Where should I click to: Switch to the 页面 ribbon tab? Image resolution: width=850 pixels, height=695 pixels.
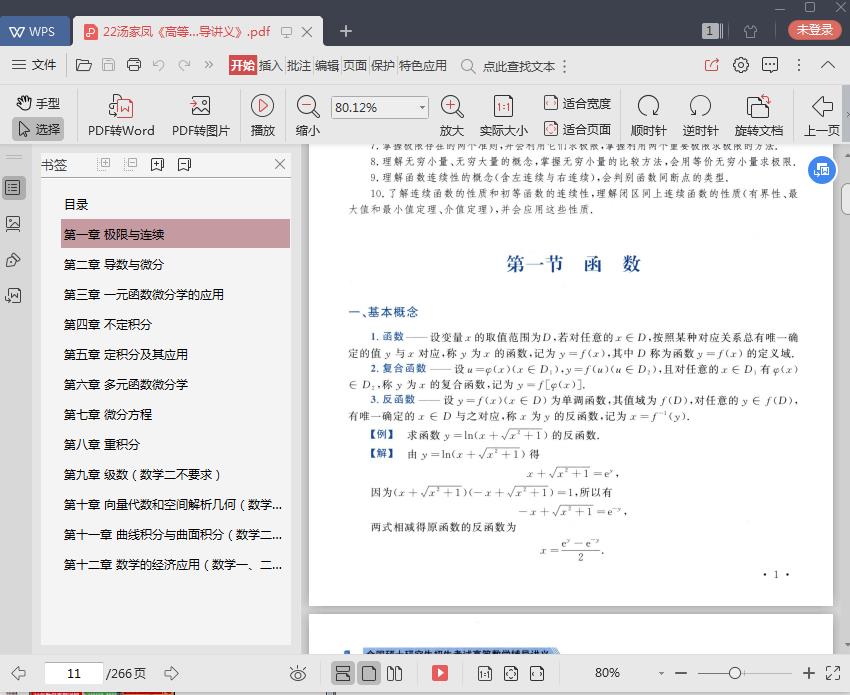tap(355, 66)
